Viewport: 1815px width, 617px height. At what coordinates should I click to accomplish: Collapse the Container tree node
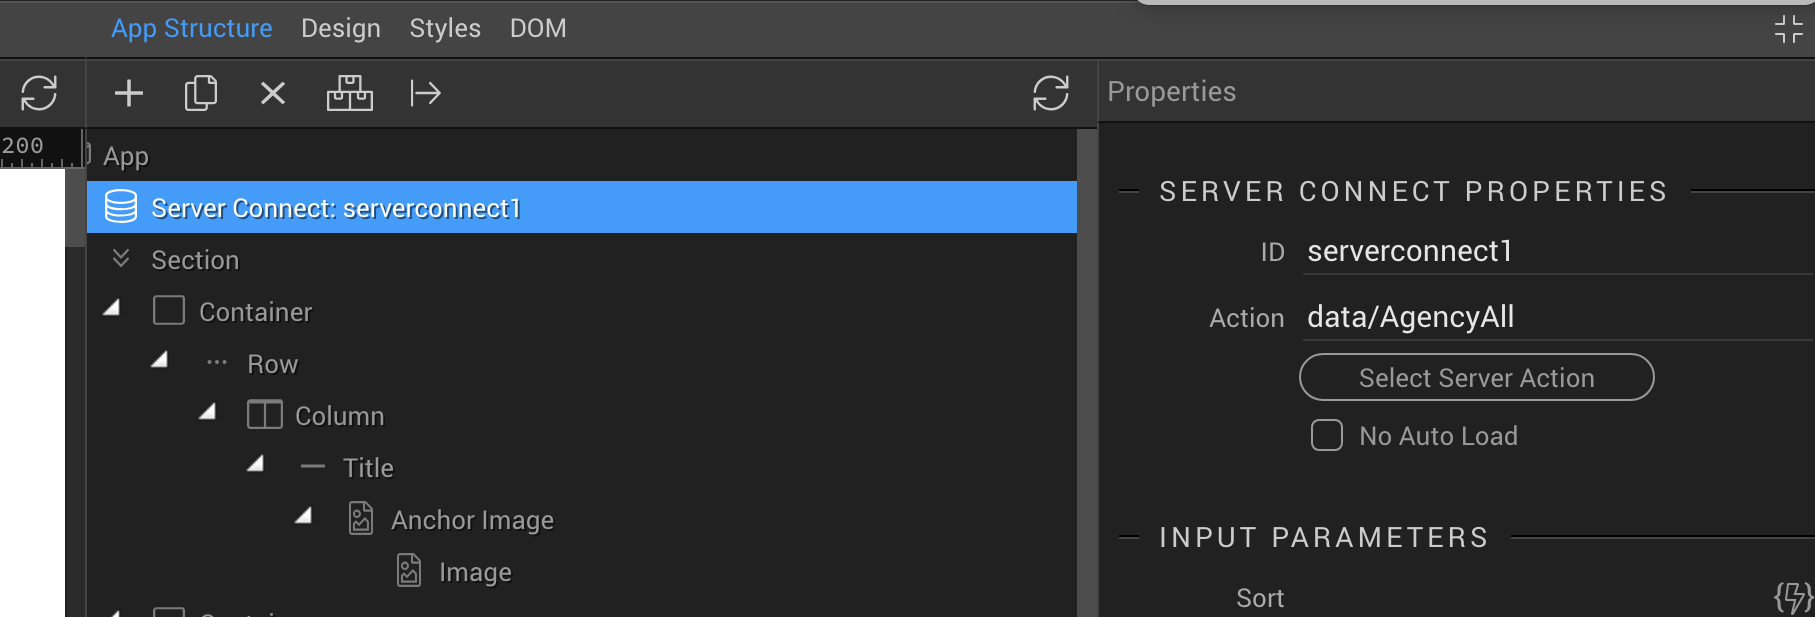[112, 308]
